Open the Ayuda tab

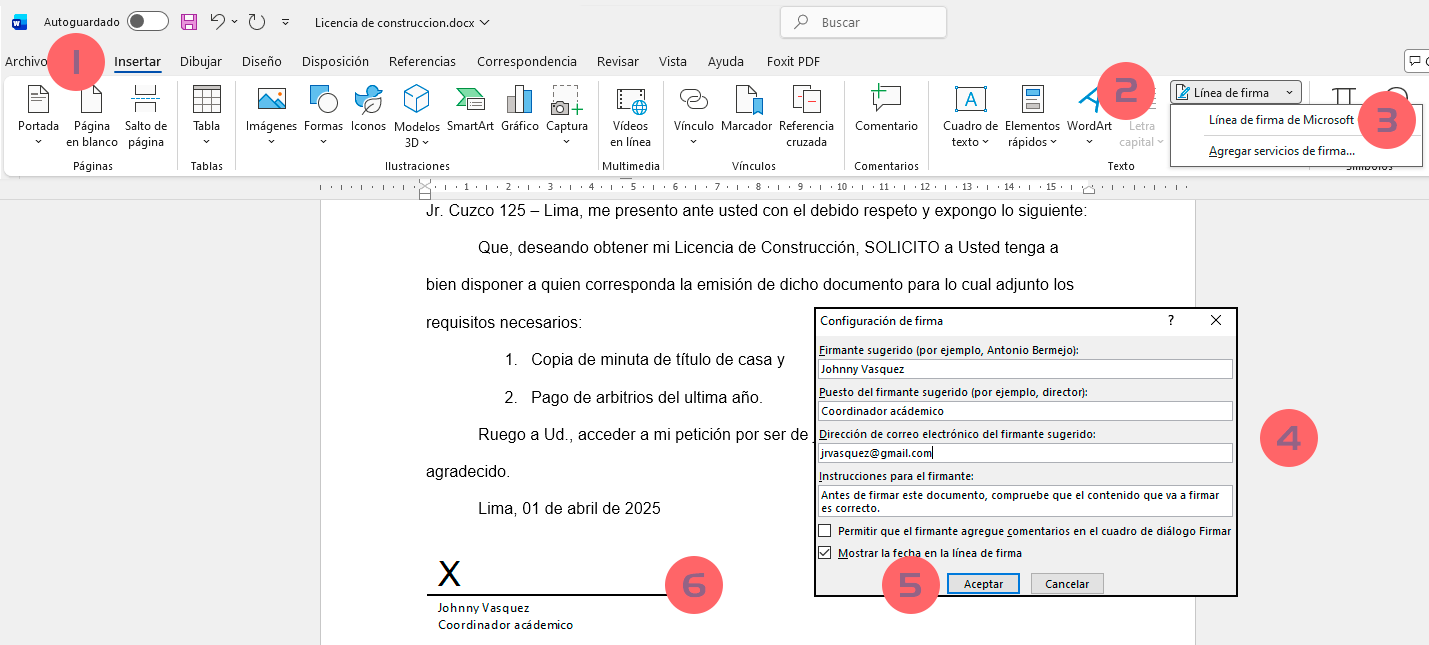pyautogui.click(x=726, y=62)
